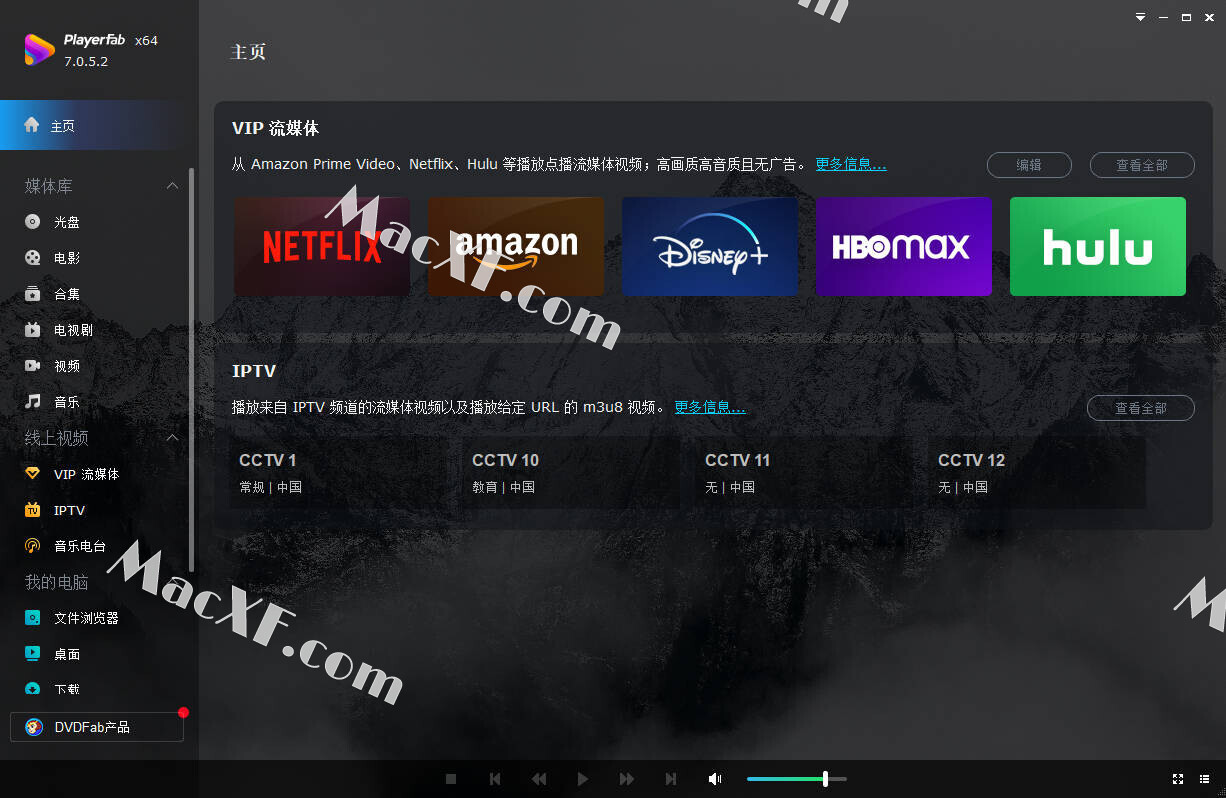
Task: Open the 文件浏览器 file browser icon
Action: point(33,618)
